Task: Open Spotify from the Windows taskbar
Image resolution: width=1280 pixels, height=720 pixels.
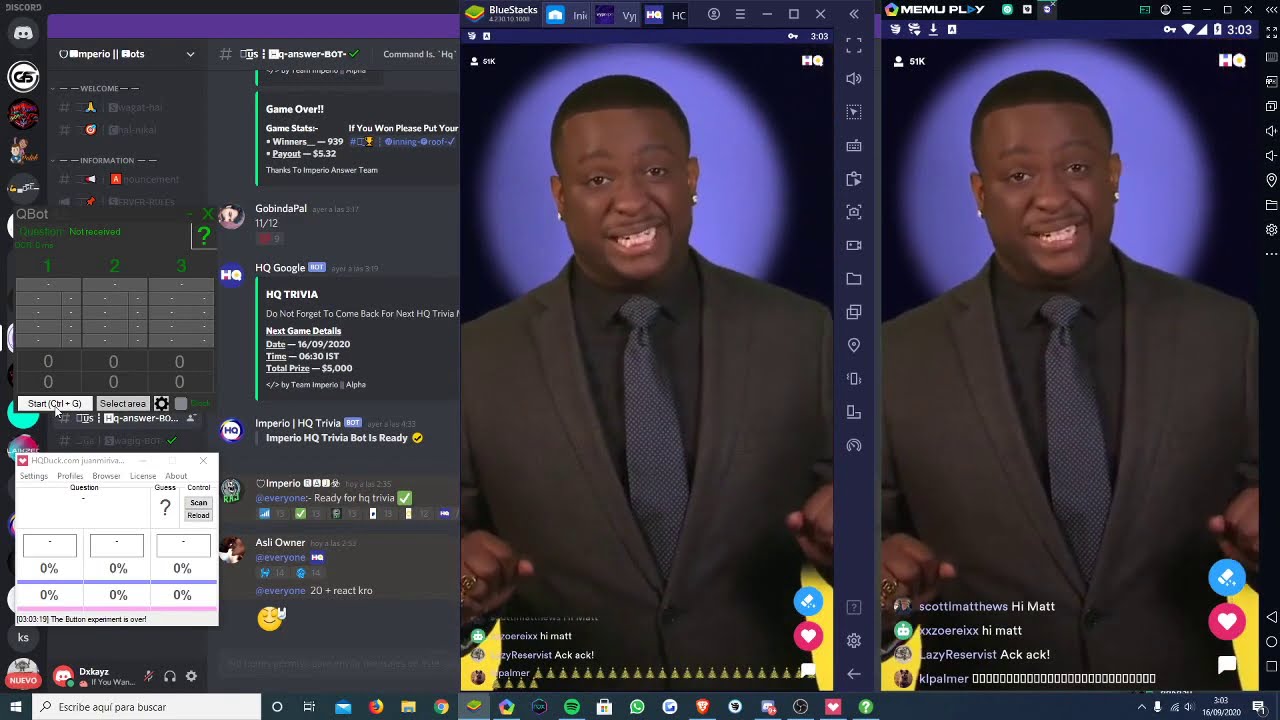Action: [572, 707]
